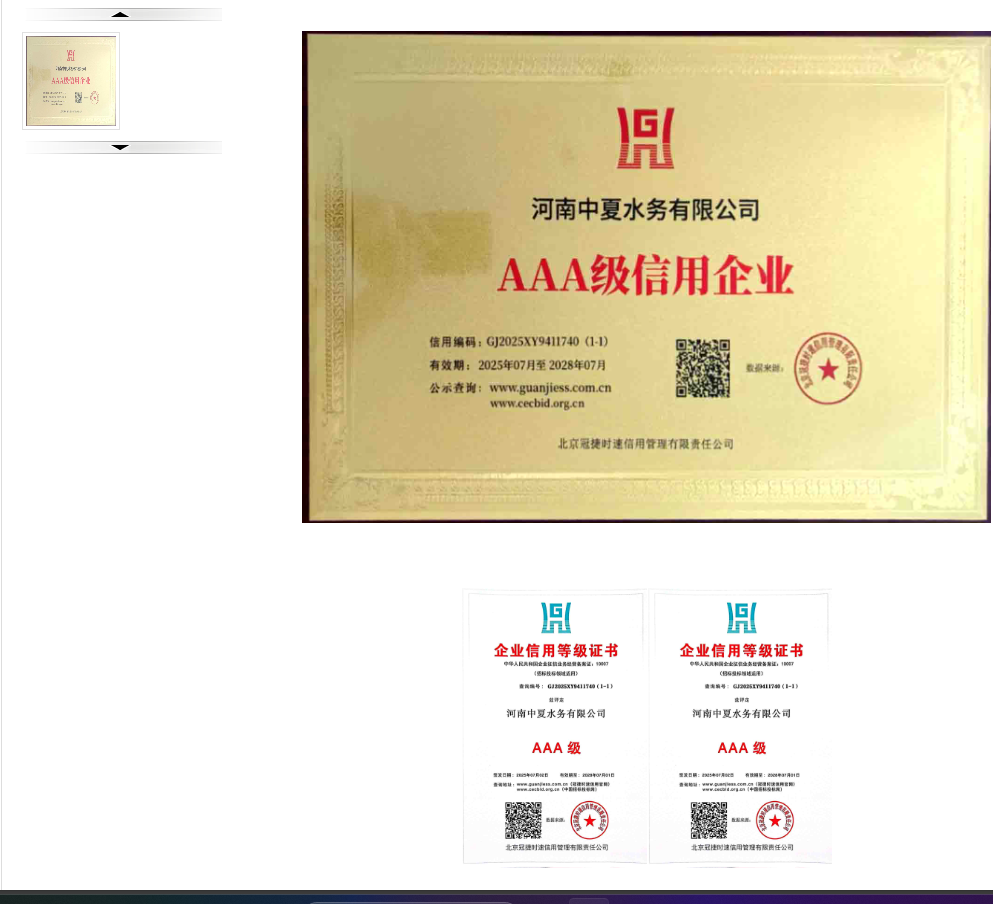Image resolution: width=993 pixels, height=904 pixels.
Task: Click the red 'AAA级信用企业' heading on the plaque
Action: 645,274
